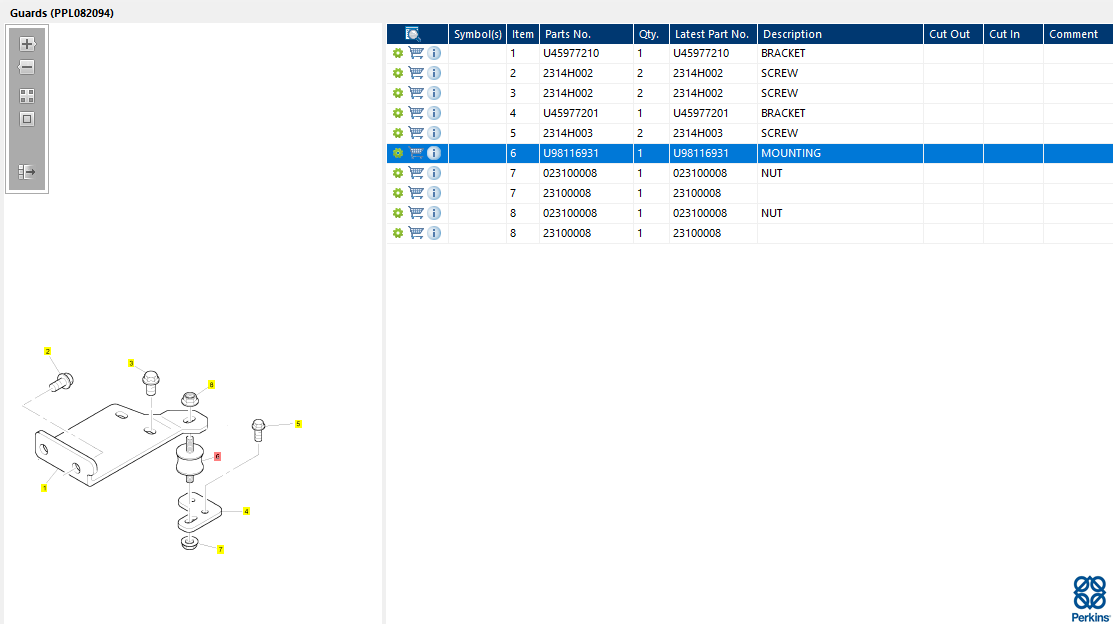Click gear icon for item 4 U45977201
The height and width of the screenshot is (624, 1113).
[x=398, y=113]
